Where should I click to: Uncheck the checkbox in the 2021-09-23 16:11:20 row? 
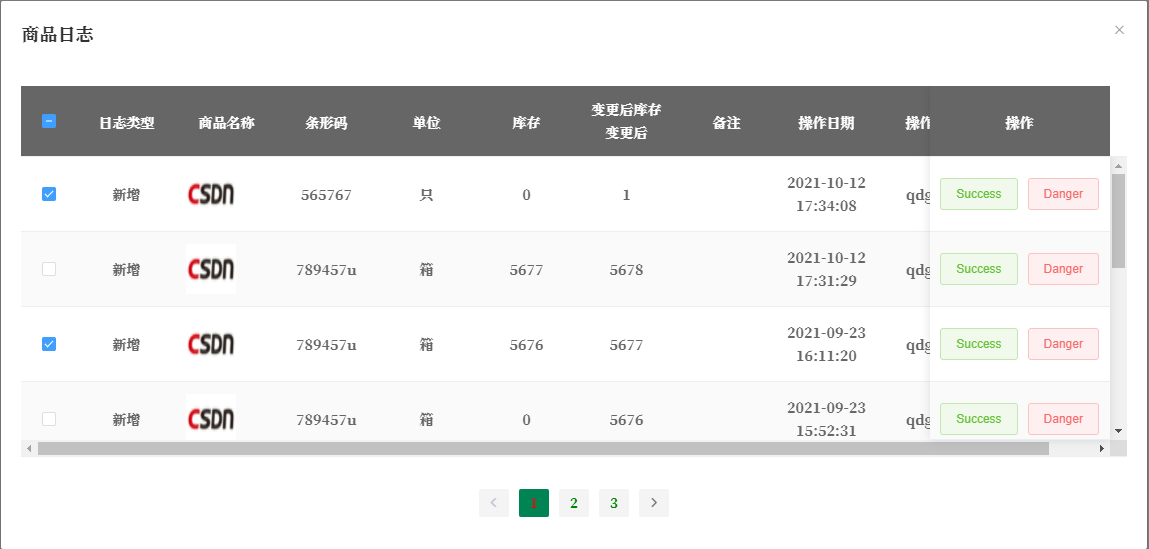coord(49,344)
